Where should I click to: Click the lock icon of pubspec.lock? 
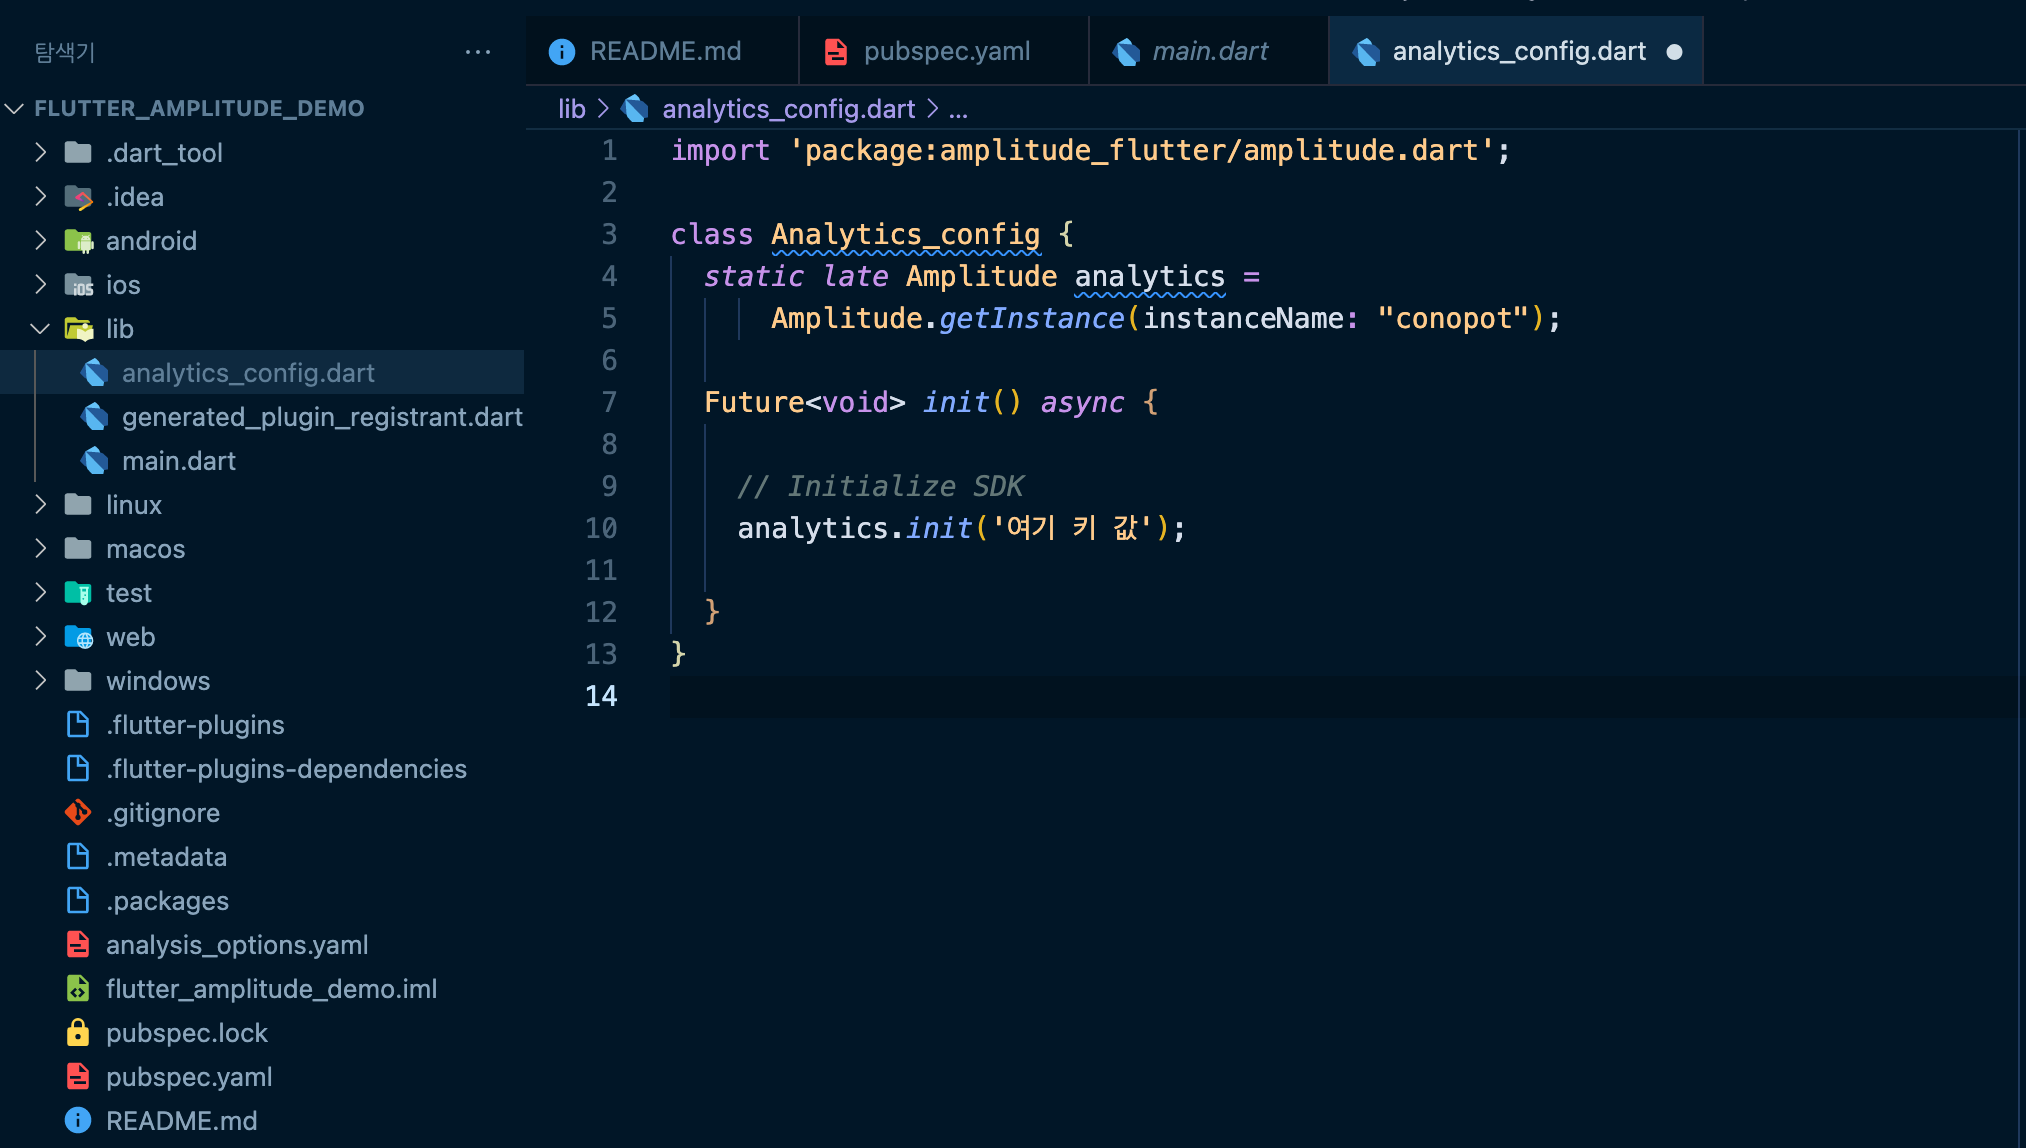point(78,1033)
